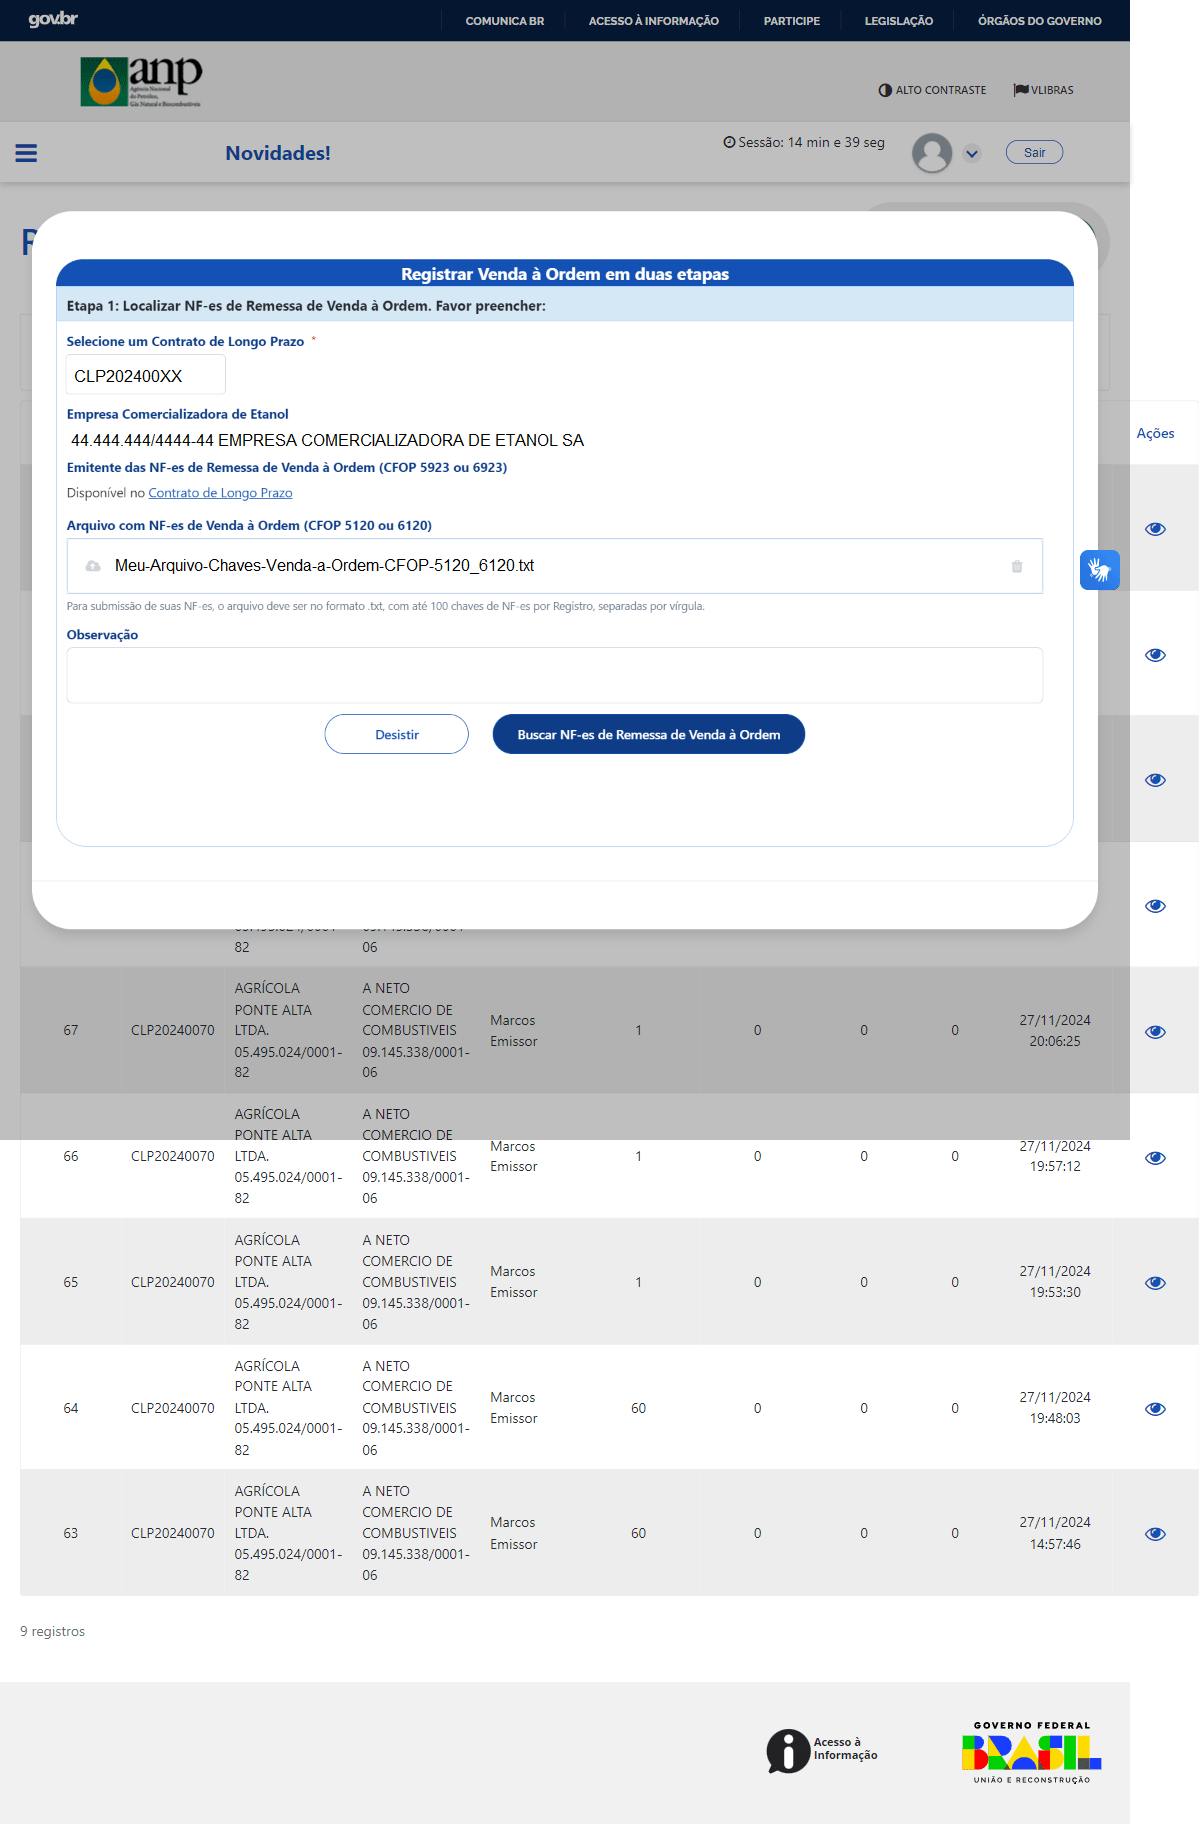
Task: Click the uploaded file name field
Action: coord(555,566)
